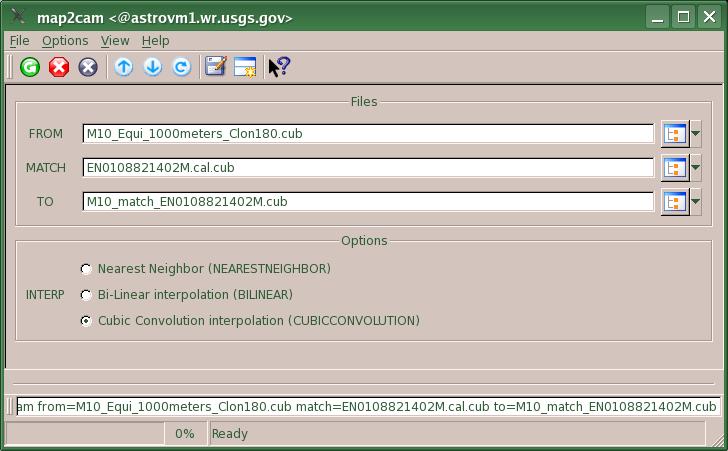Expand the MATCH file dropdown arrow
The width and height of the screenshot is (728, 451).
pos(696,168)
